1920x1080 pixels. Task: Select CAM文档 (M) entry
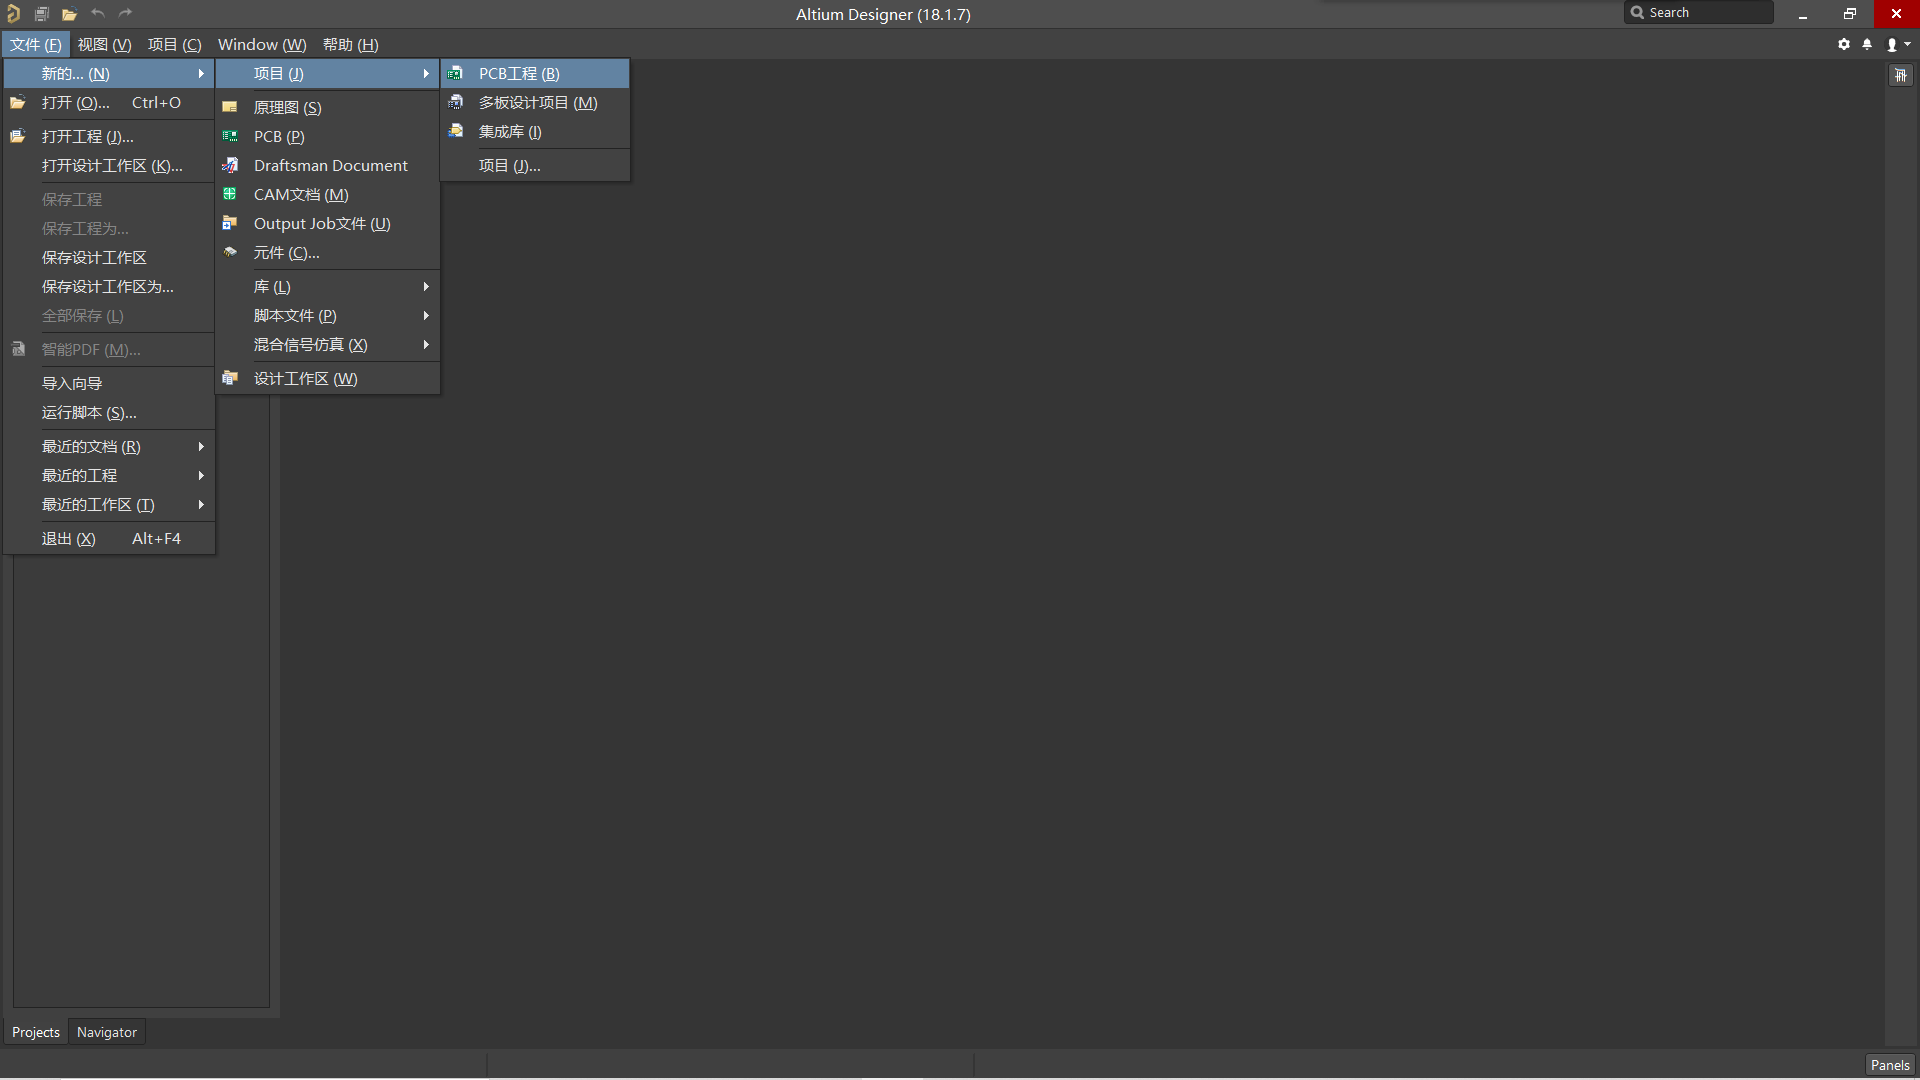[x=328, y=194]
